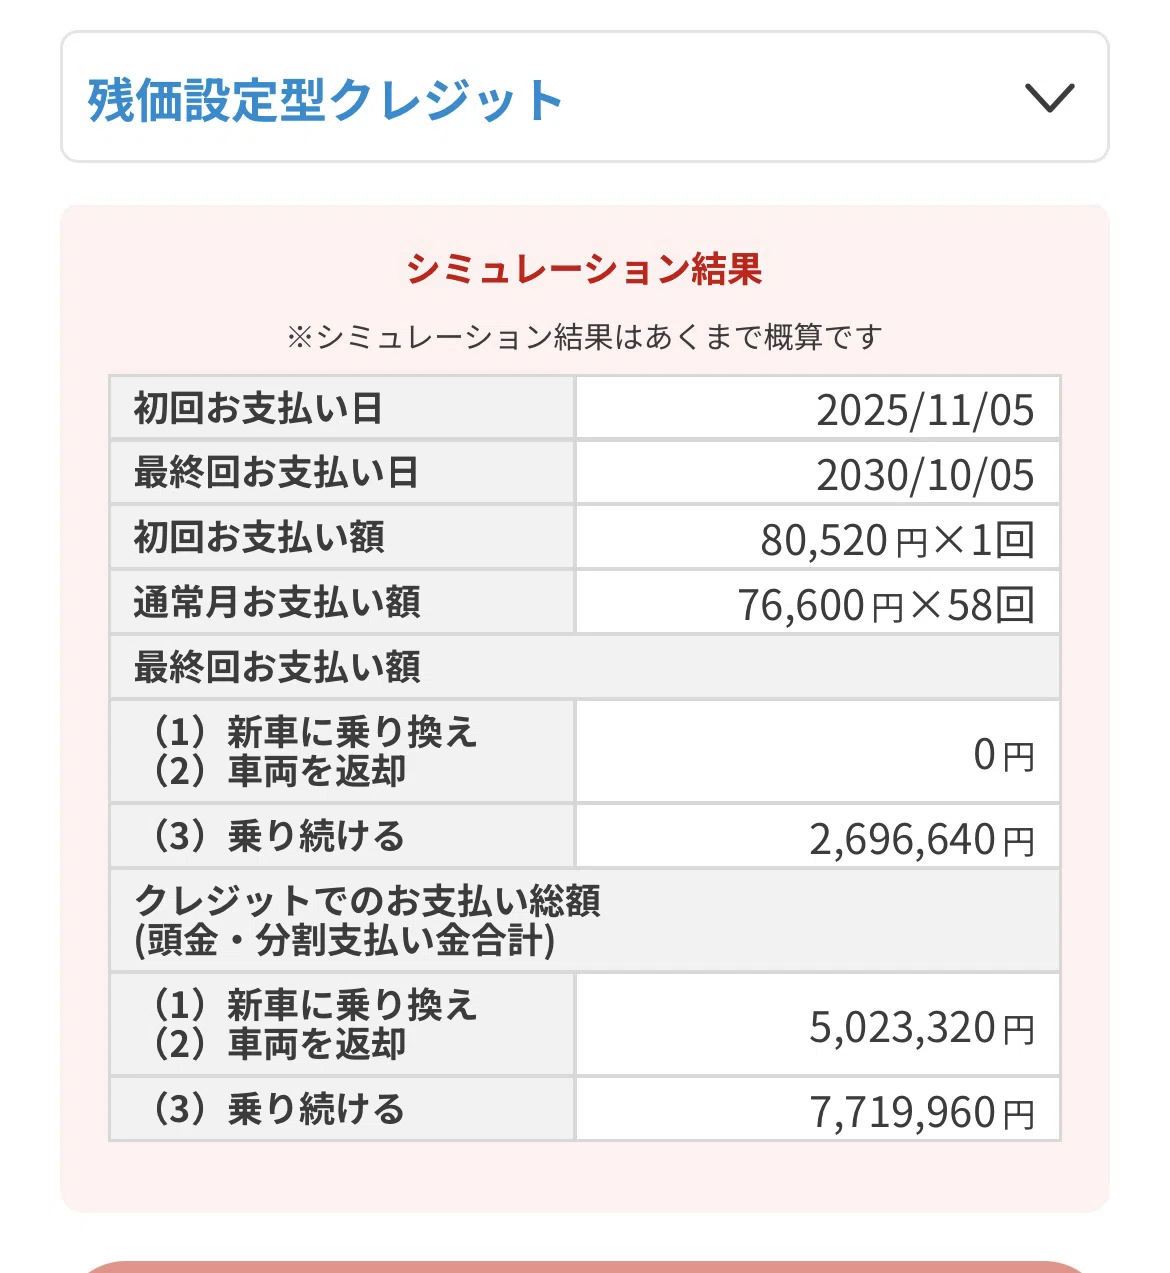This screenshot has width=1170, height=1273.
Task: Click the 最終回お支払い額 section header
Action: tap(585, 667)
